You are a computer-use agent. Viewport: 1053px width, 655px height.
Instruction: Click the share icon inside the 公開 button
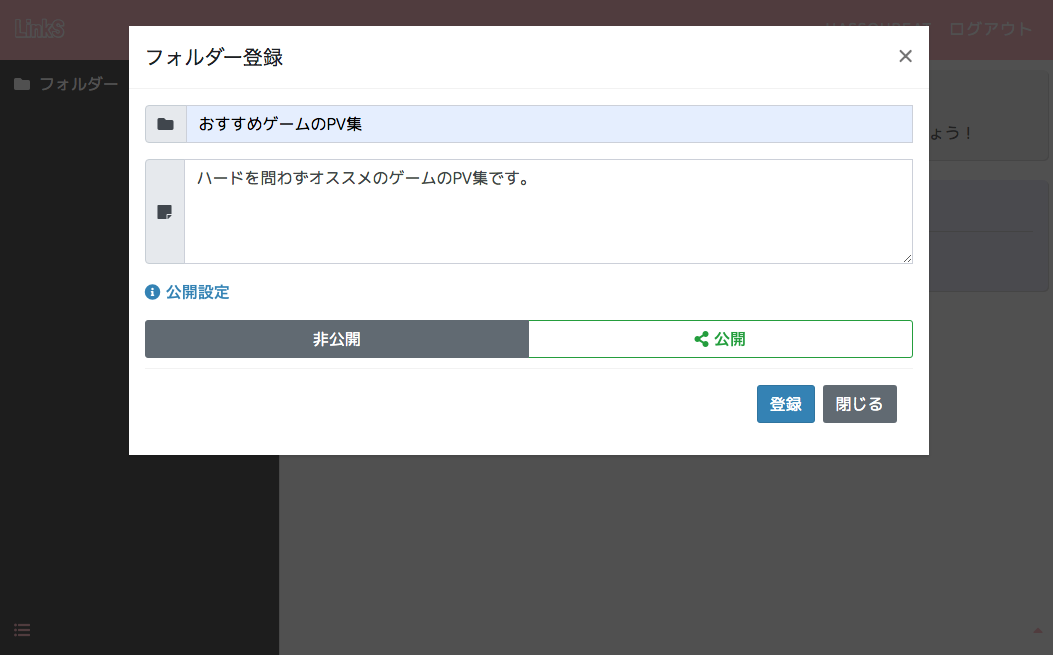[x=701, y=338]
